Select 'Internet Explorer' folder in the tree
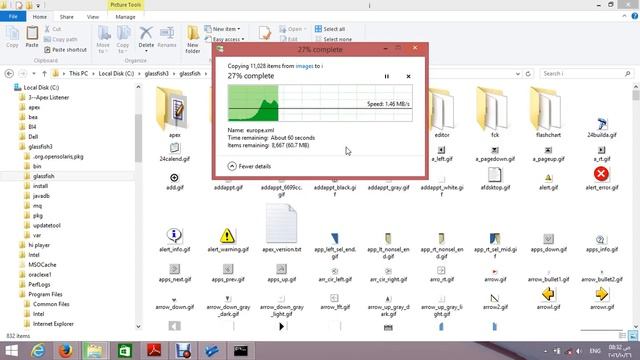This screenshot has height=360, width=640. (53, 324)
